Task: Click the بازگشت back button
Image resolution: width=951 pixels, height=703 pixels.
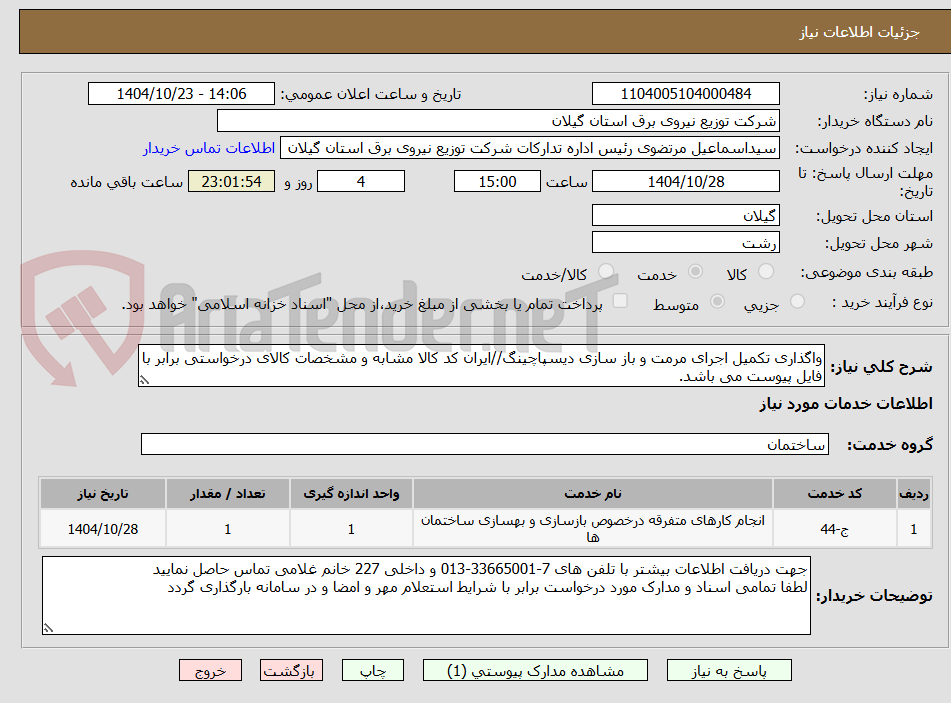Action: (291, 670)
